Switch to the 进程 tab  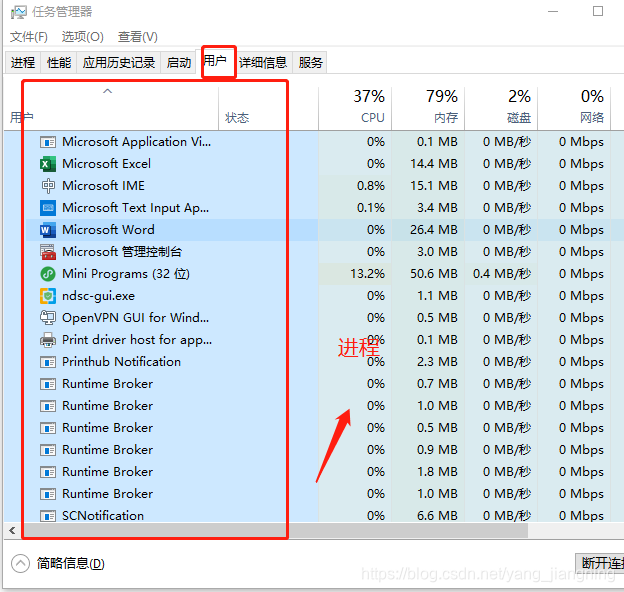23,62
